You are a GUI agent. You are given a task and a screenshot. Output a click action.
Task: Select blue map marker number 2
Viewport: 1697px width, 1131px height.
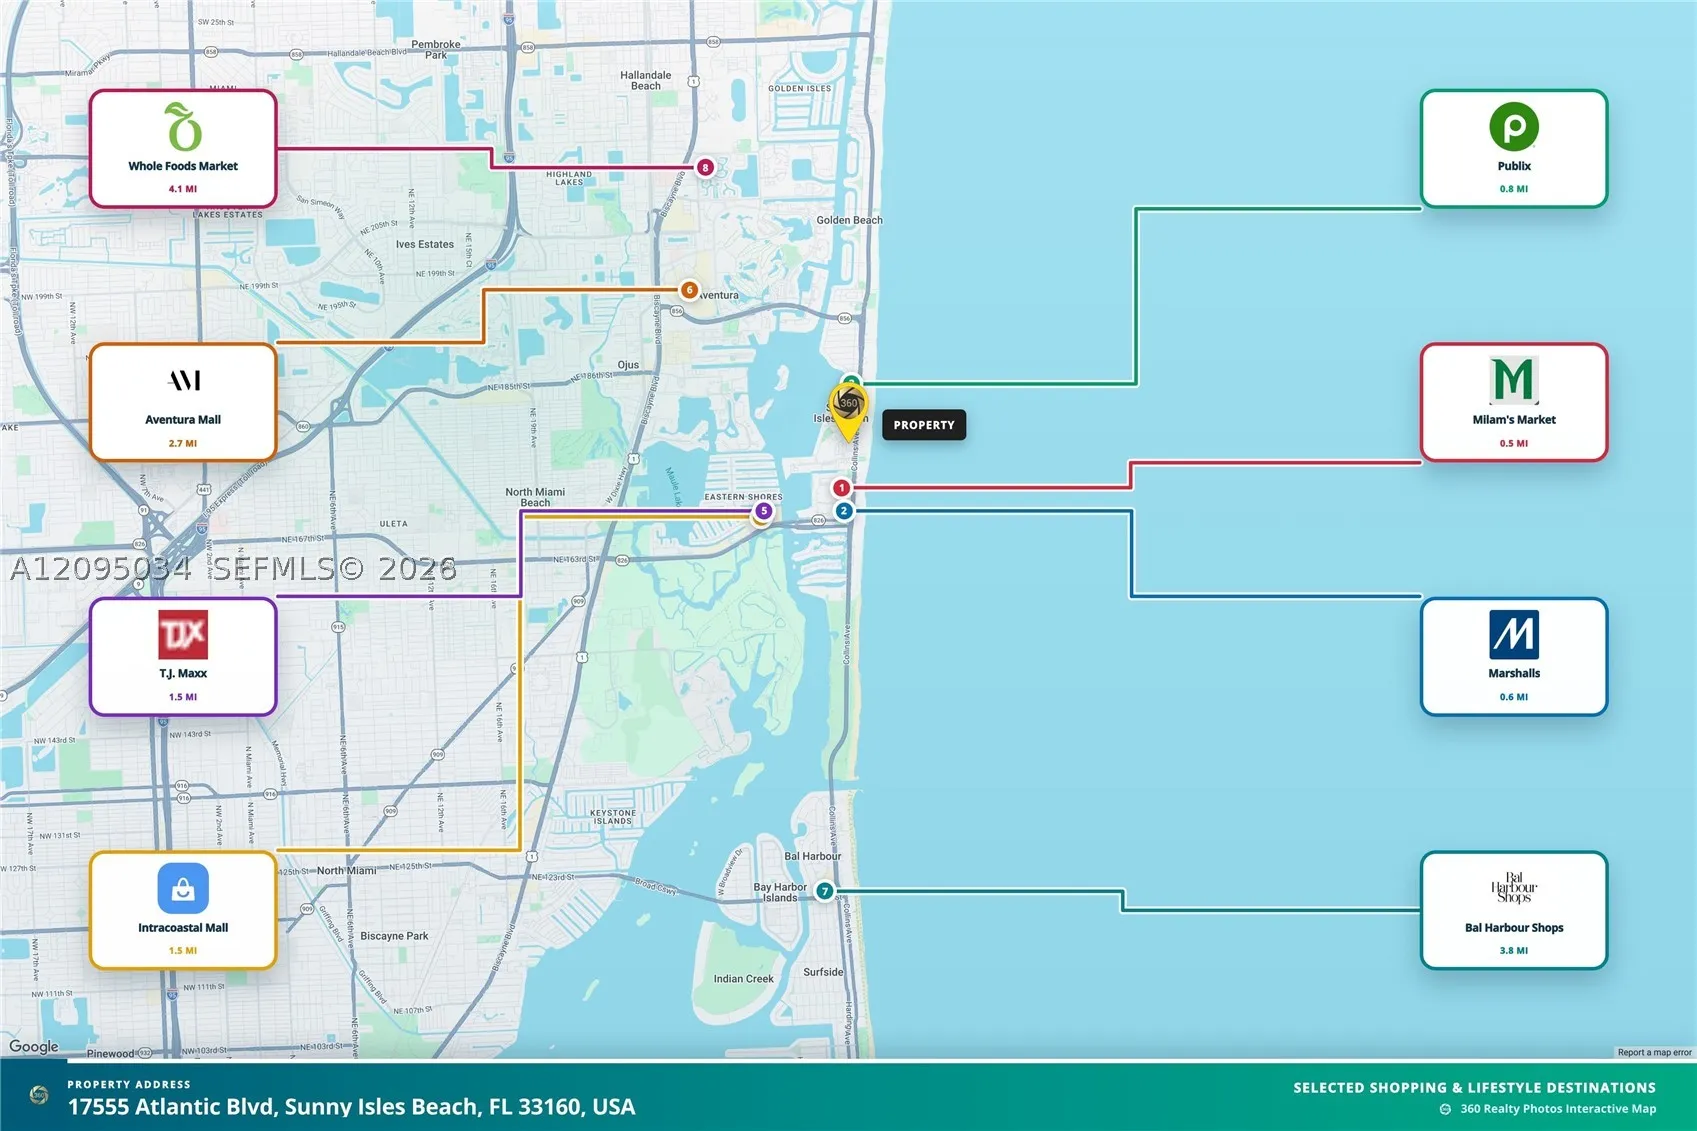coord(844,511)
